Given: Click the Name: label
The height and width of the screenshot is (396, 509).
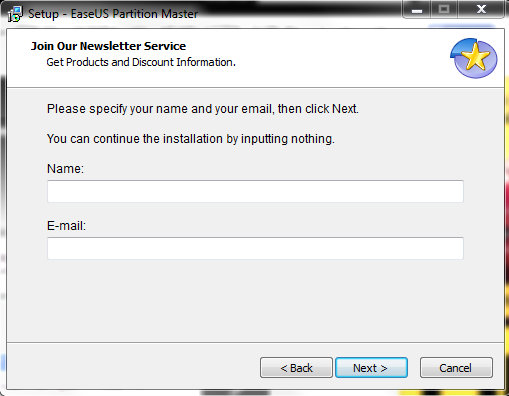Looking at the screenshot, I should click(x=65, y=169).
